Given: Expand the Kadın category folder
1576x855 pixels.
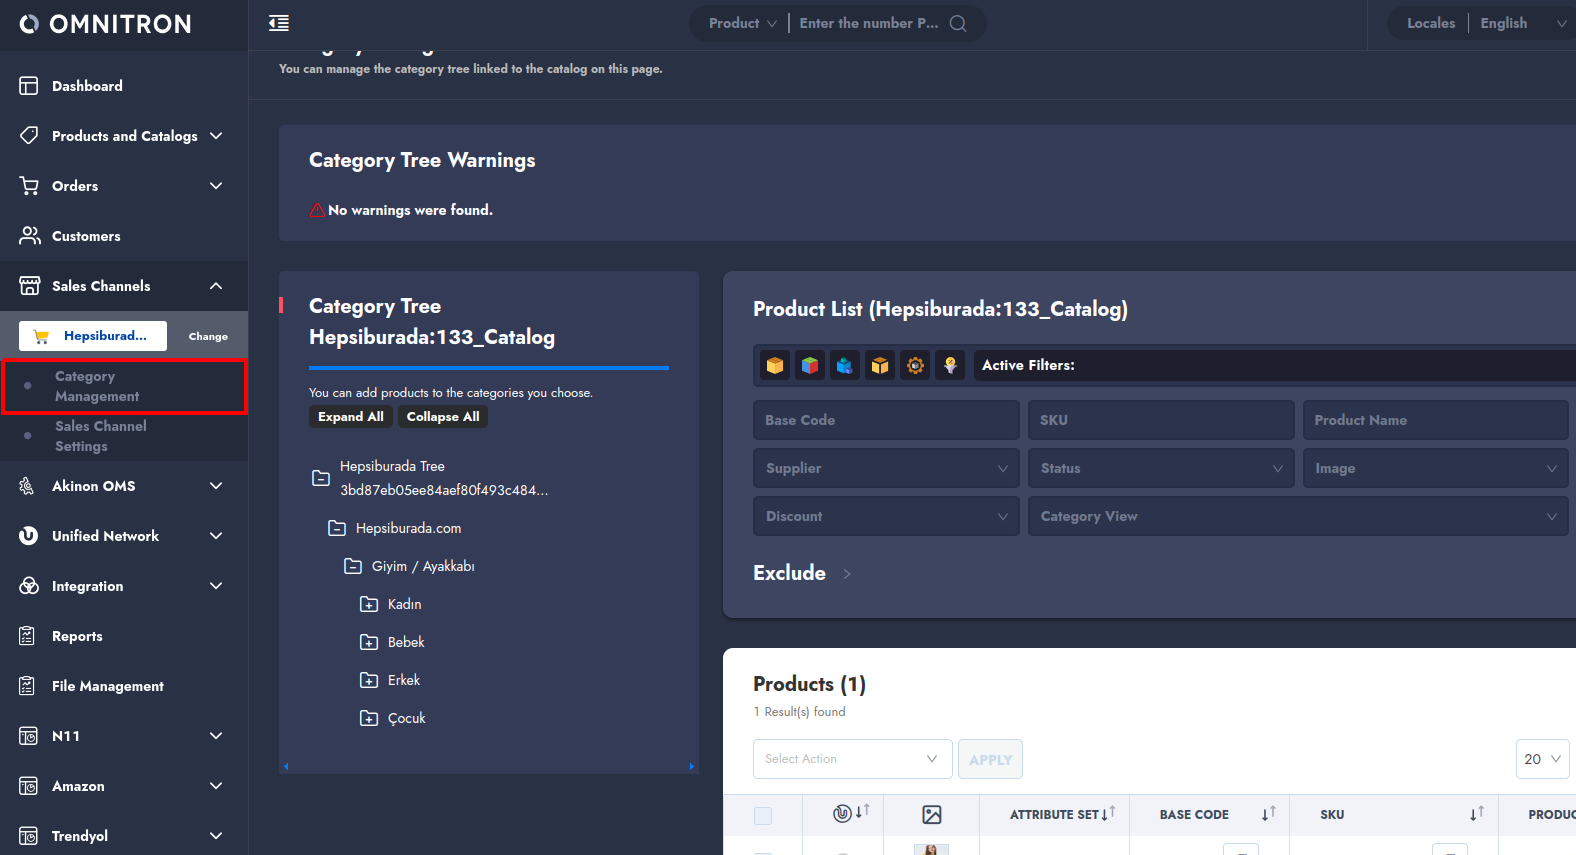Looking at the screenshot, I should 369,604.
